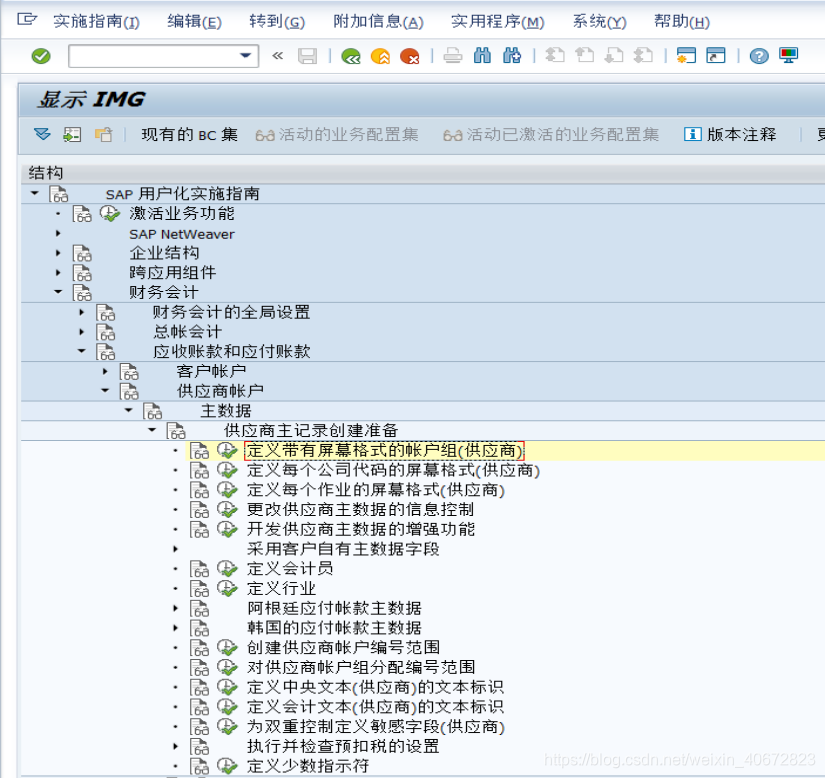This screenshot has height=778, width=825.
Task: Click the green Enter checkmark icon
Action: [41, 56]
